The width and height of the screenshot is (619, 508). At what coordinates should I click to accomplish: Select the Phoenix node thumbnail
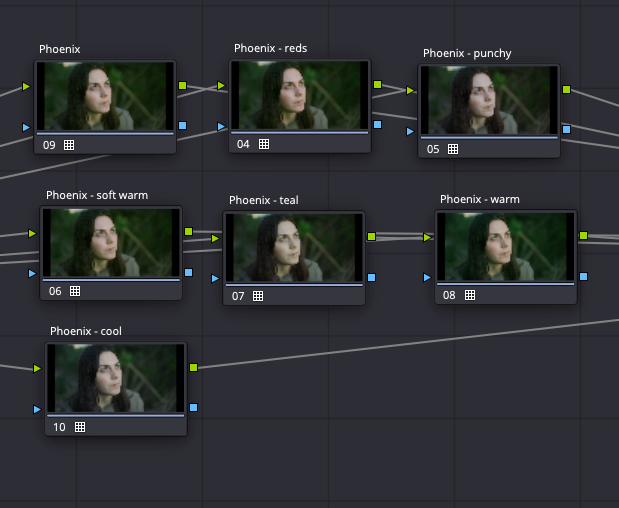[x=104, y=97]
